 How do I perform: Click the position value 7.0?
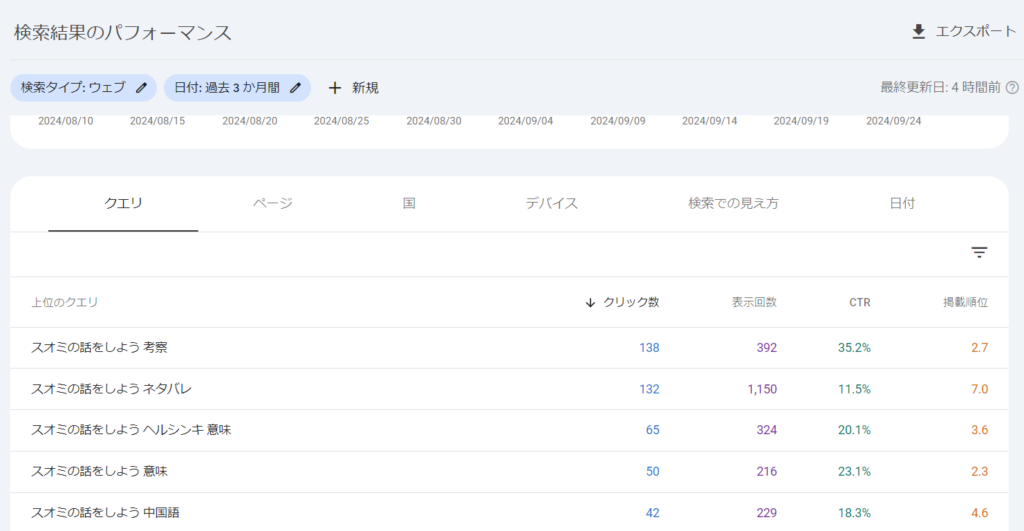[980, 389]
